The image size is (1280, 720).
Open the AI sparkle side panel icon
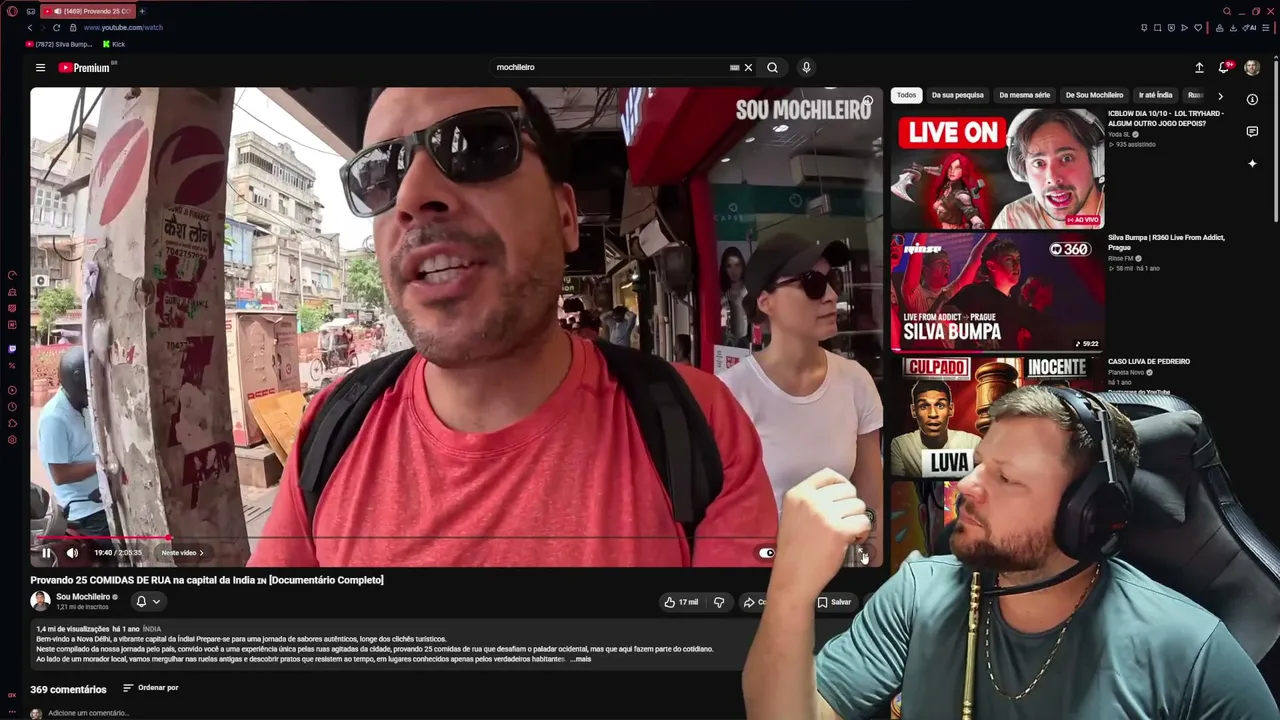click(x=1252, y=163)
